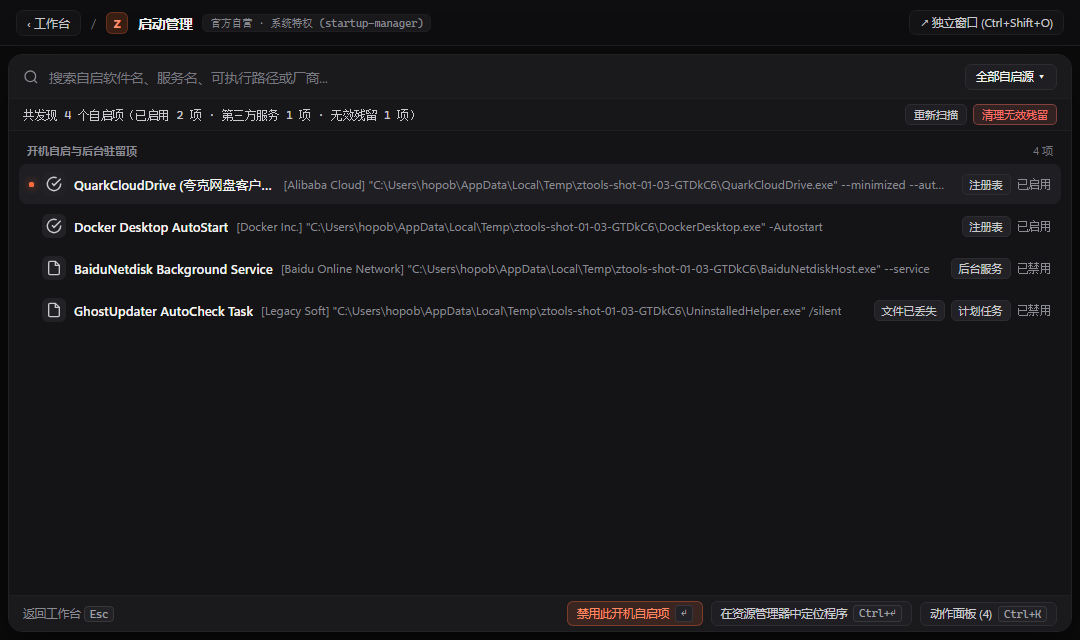Click 已禁用 status on BaiduNetdisk row

(x=1034, y=269)
